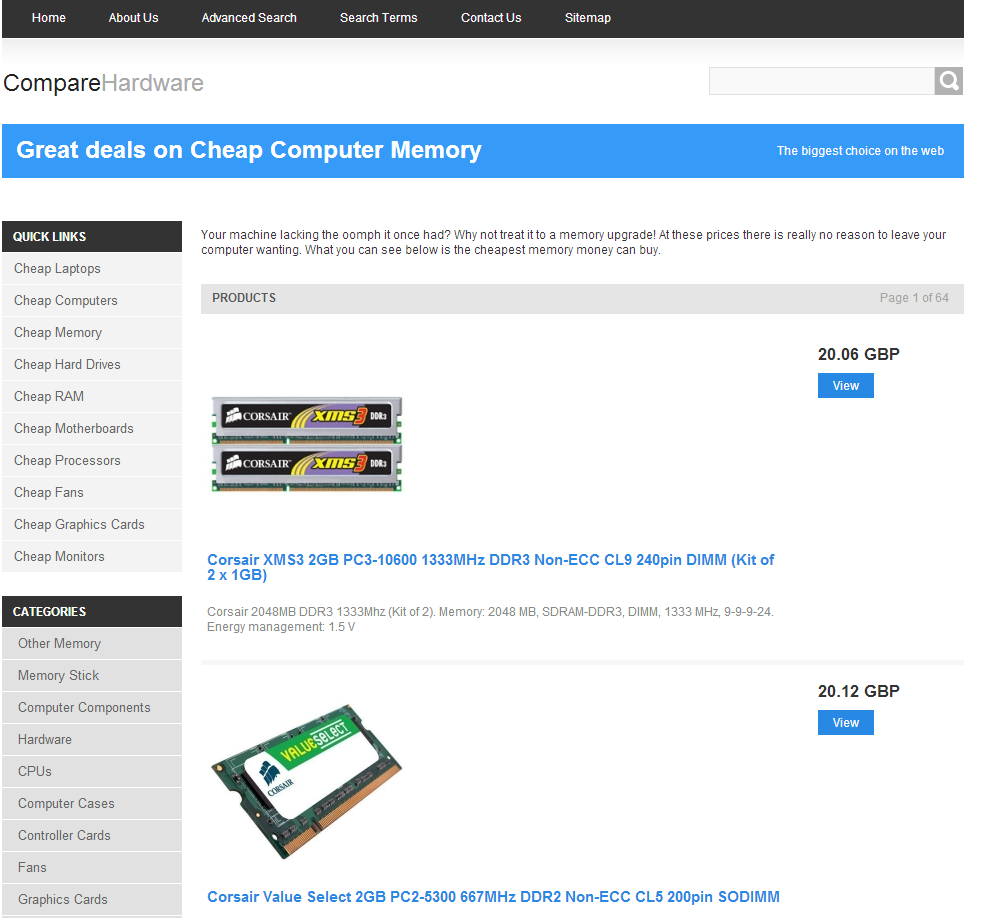Open Advanced Search in top navigation

click(249, 18)
